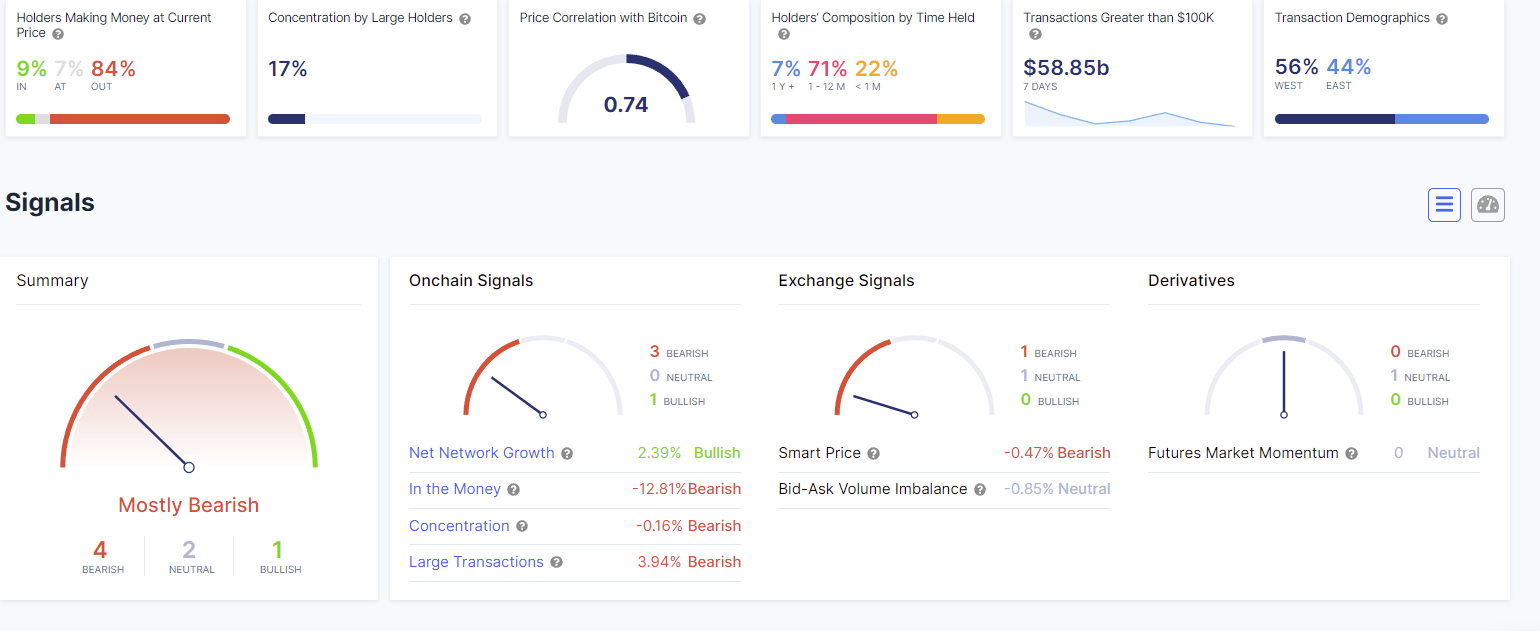
Task: Click help icon next to Net Network Growth
Action: coord(567,454)
